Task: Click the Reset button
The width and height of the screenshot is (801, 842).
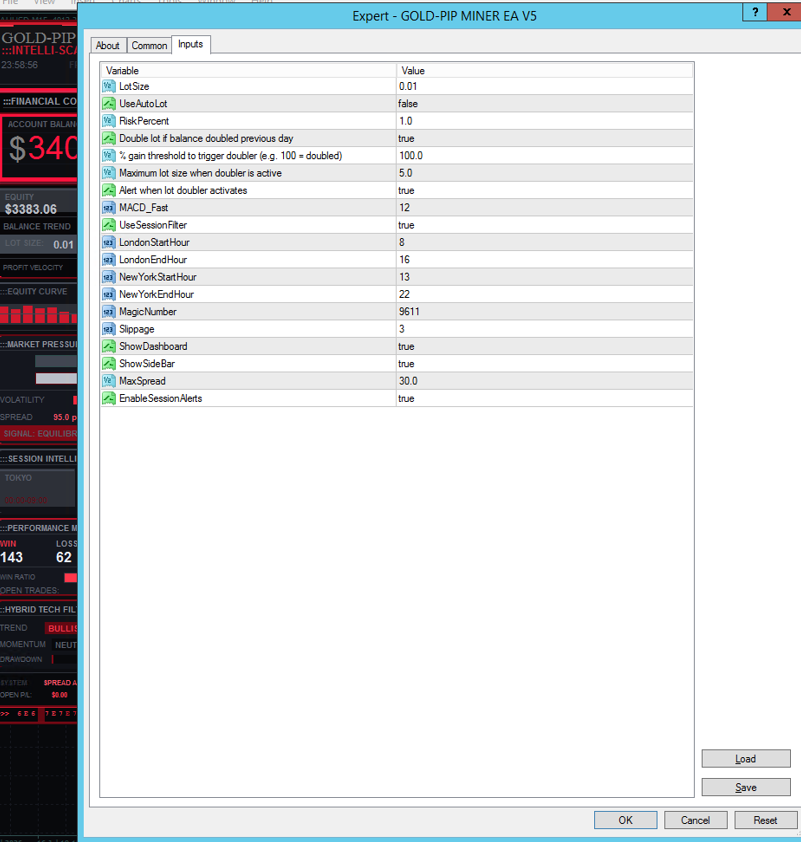Action: 765,820
